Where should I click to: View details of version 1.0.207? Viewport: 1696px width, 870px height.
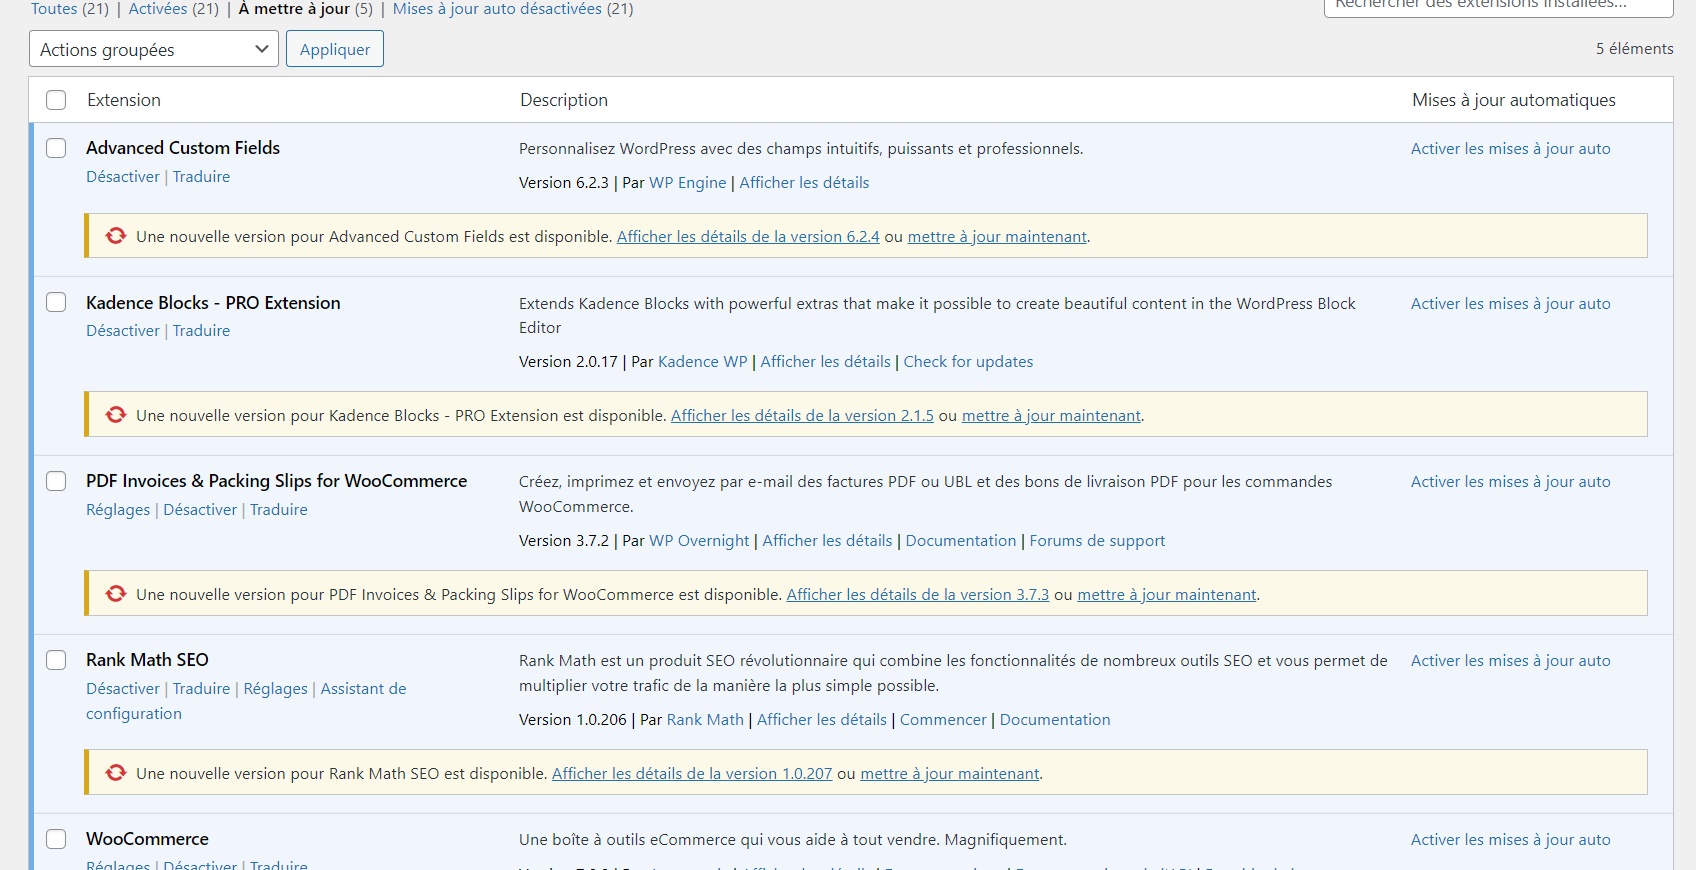point(692,773)
